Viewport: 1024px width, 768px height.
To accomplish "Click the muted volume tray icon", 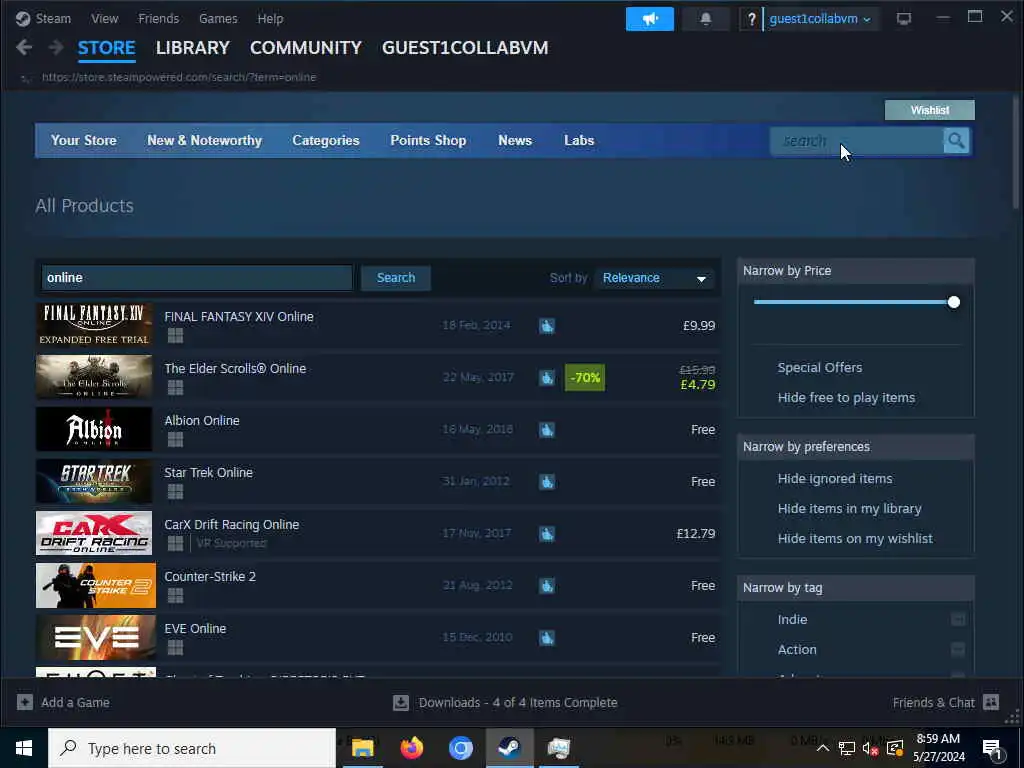I will coord(870,748).
